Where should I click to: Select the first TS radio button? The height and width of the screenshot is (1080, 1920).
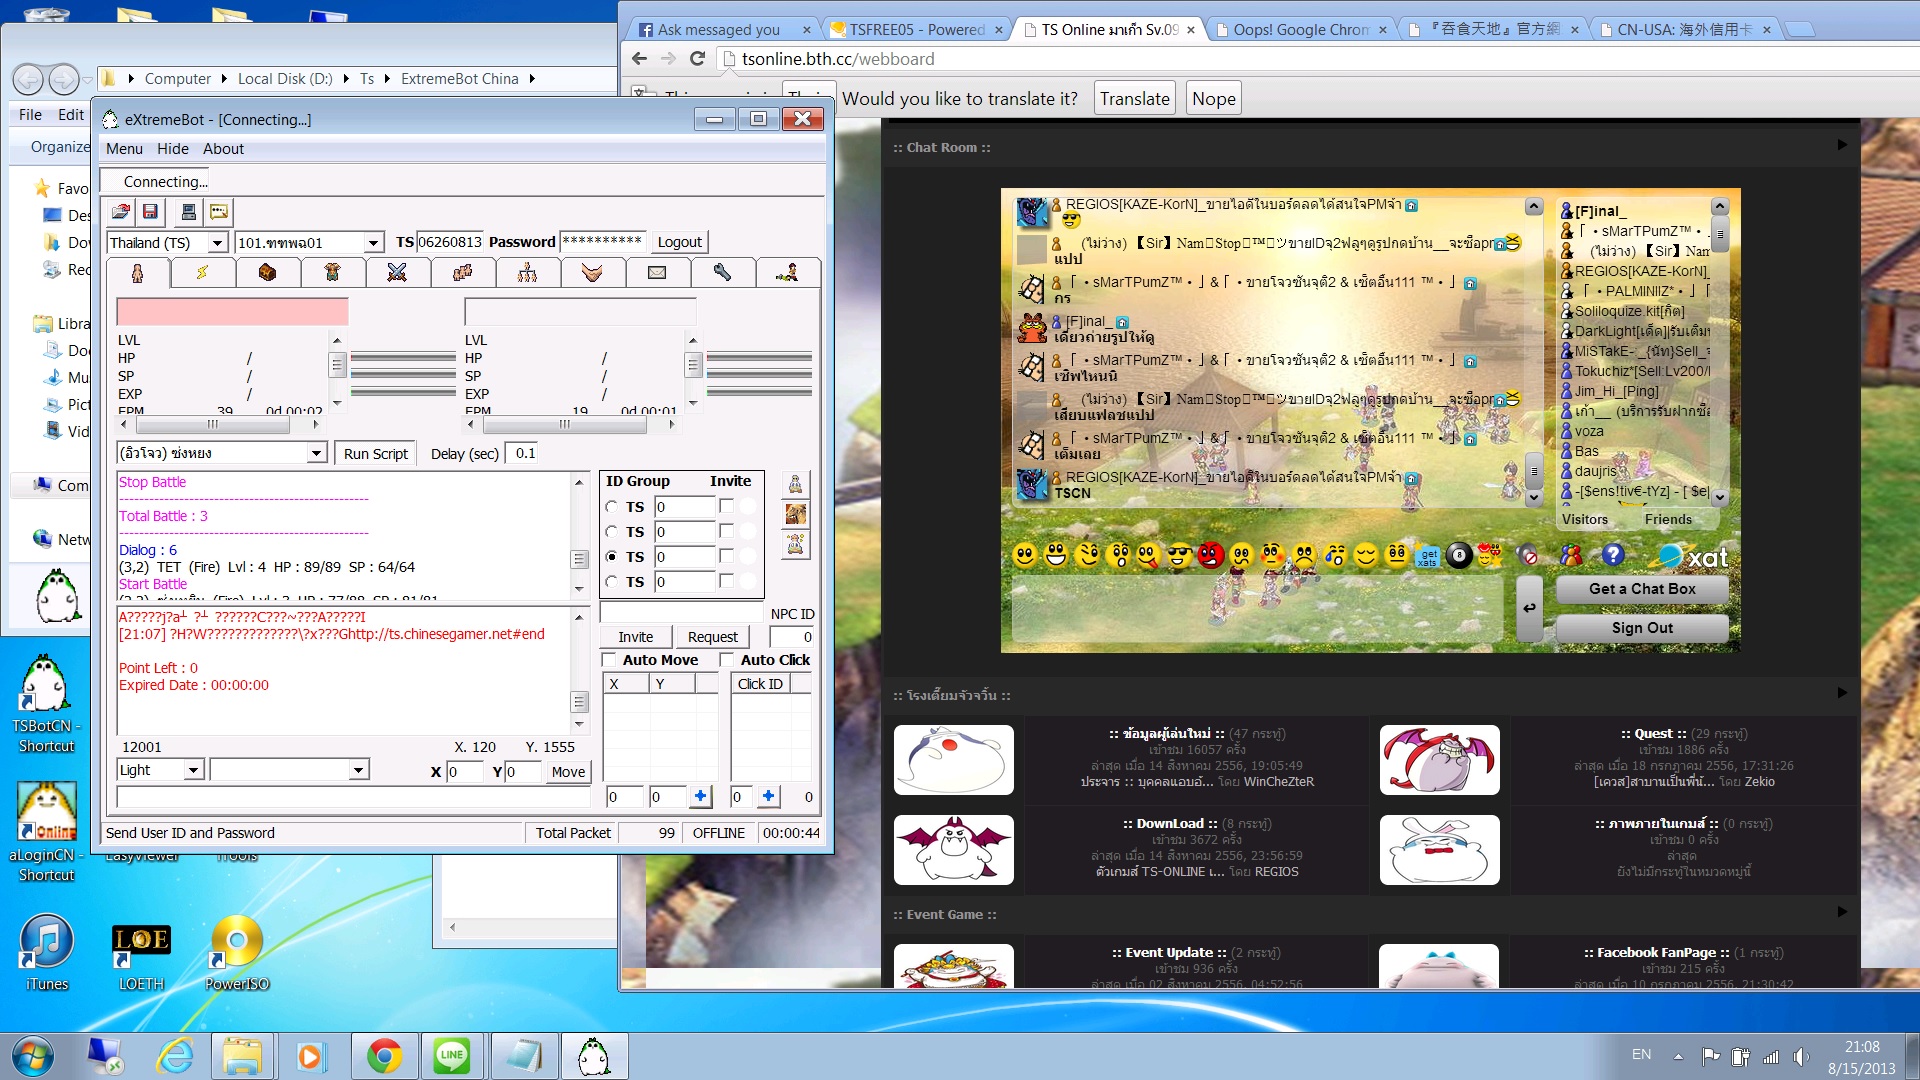pos(611,507)
